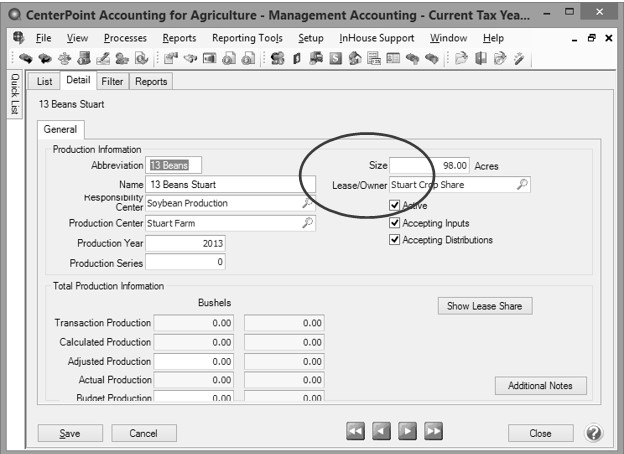Click the document with clock toolbar icon

pyautogui.click(x=141, y=59)
